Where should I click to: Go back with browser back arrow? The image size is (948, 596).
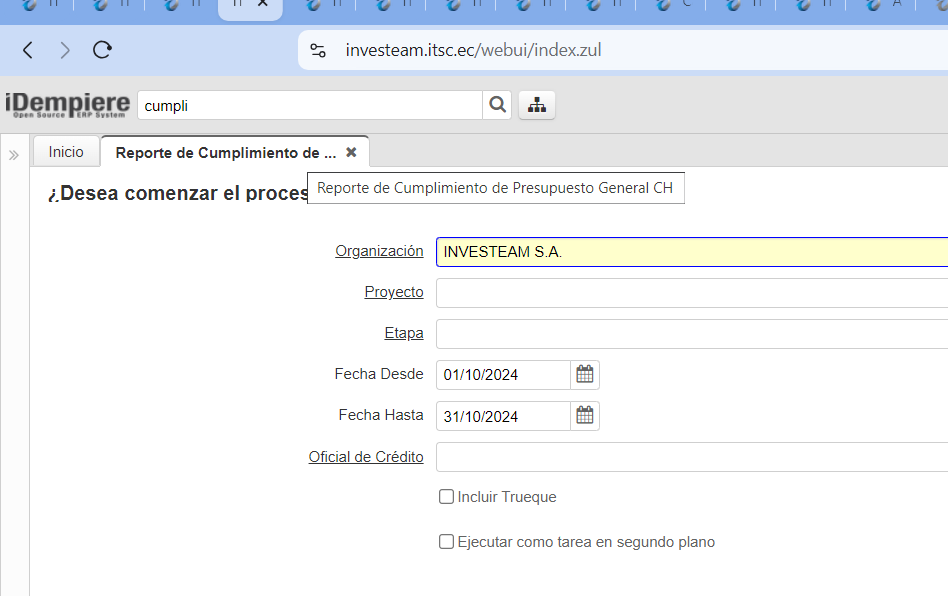[28, 50]
